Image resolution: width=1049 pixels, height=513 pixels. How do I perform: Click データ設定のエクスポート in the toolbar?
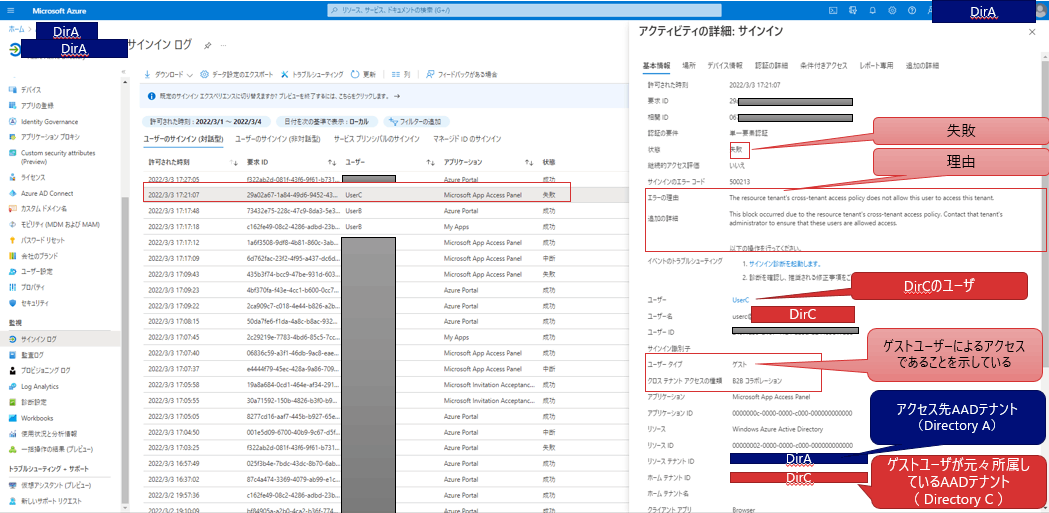(x=236, y=74)
